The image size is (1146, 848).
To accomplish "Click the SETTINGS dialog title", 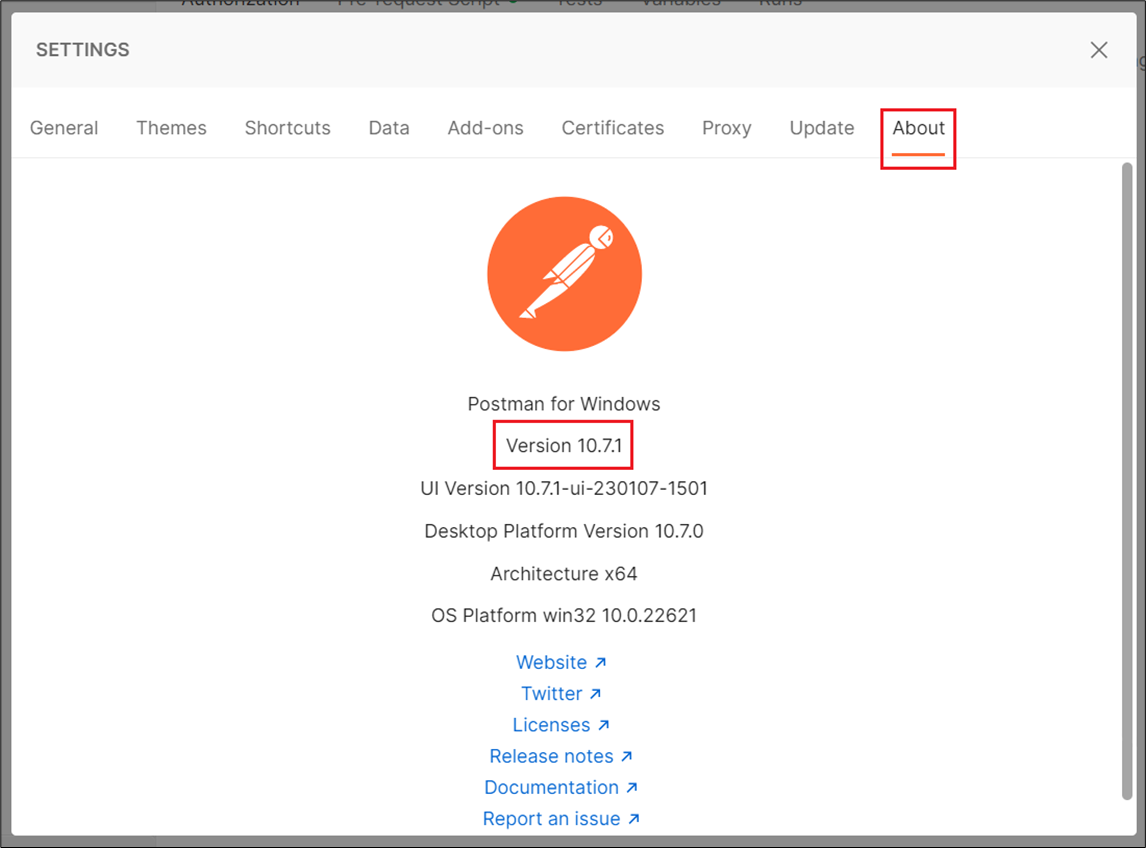I will [x=83, y=50].
